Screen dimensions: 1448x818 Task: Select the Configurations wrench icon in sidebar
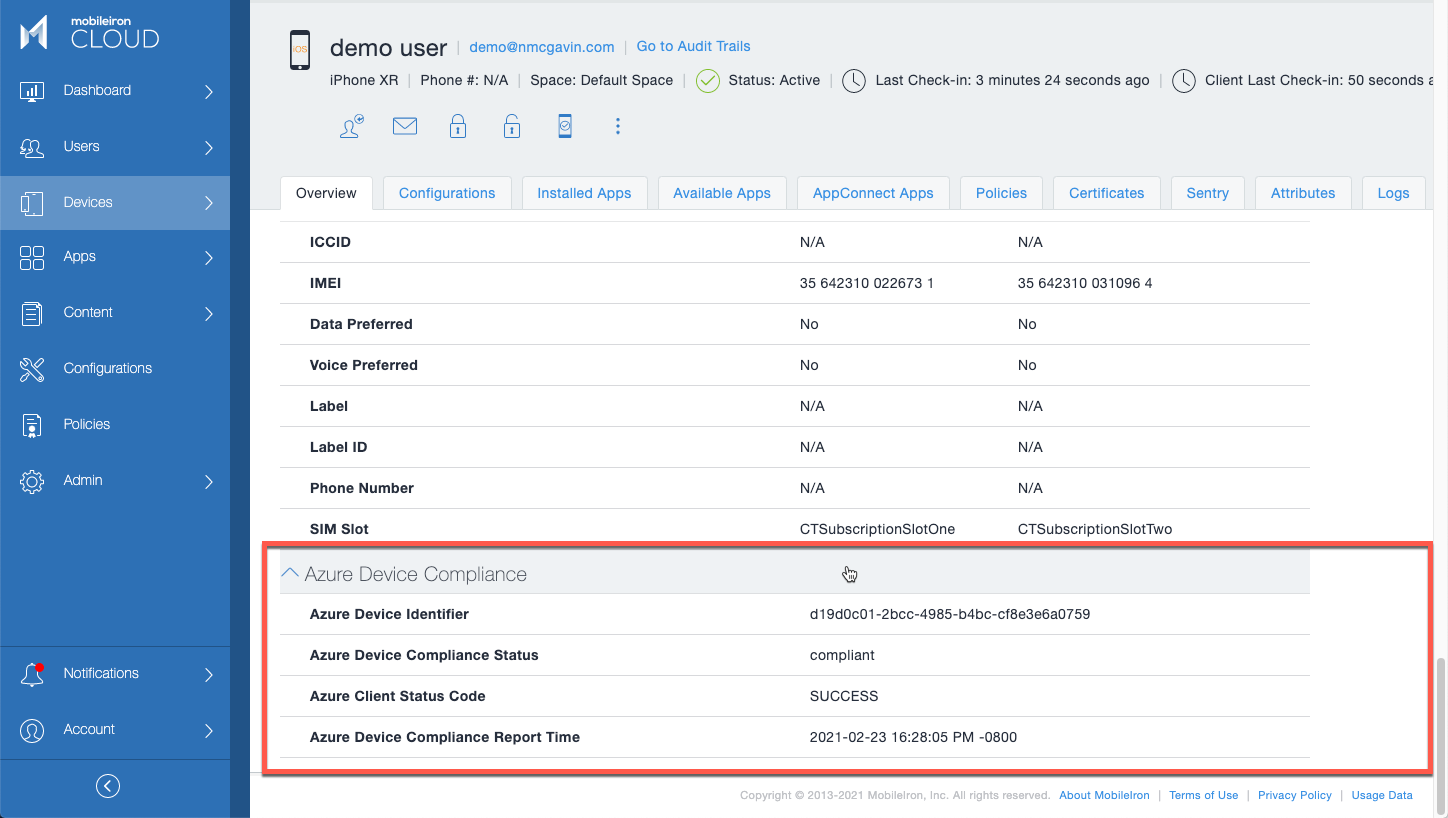(32, 368)
